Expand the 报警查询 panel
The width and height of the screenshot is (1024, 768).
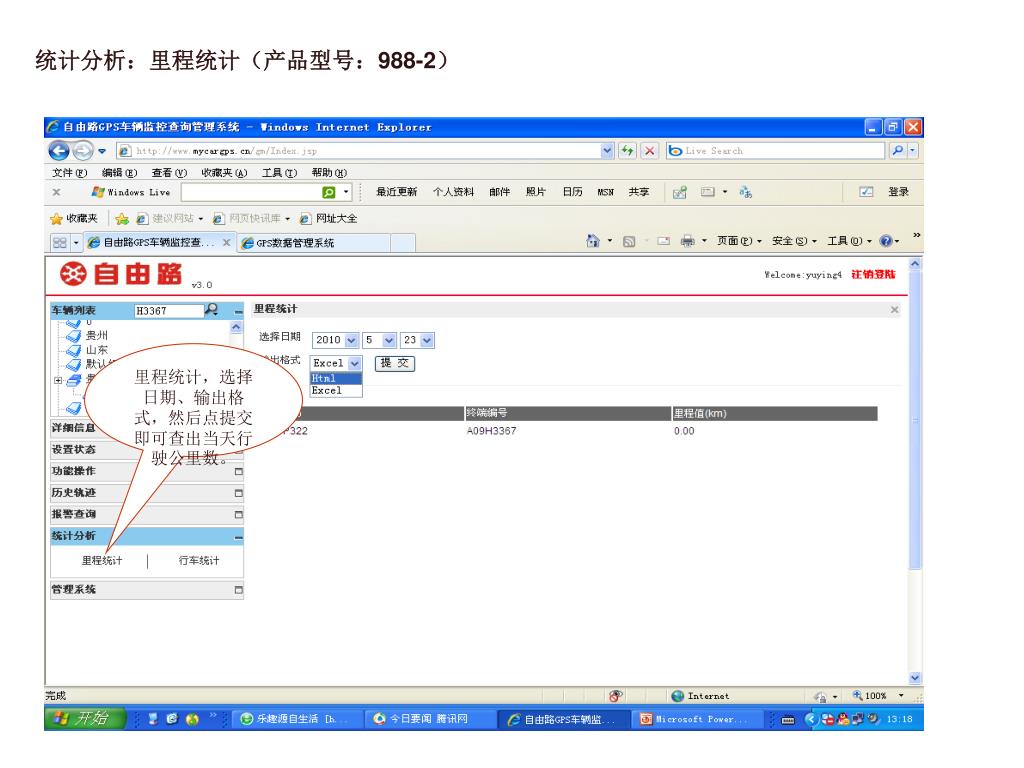coord(238,515)
